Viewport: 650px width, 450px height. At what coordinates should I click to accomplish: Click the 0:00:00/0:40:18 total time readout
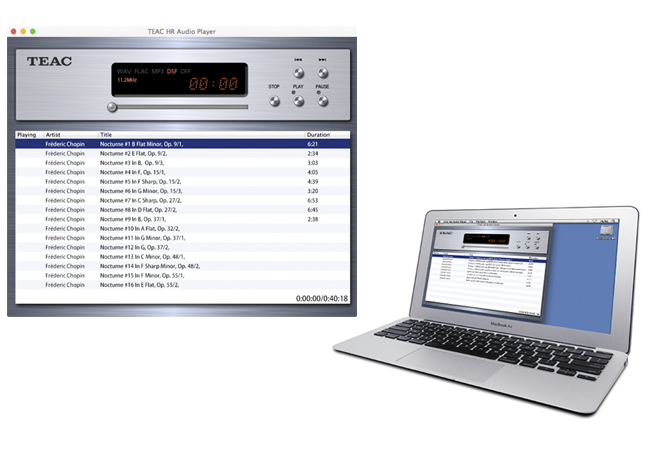(x=322, y=298)
